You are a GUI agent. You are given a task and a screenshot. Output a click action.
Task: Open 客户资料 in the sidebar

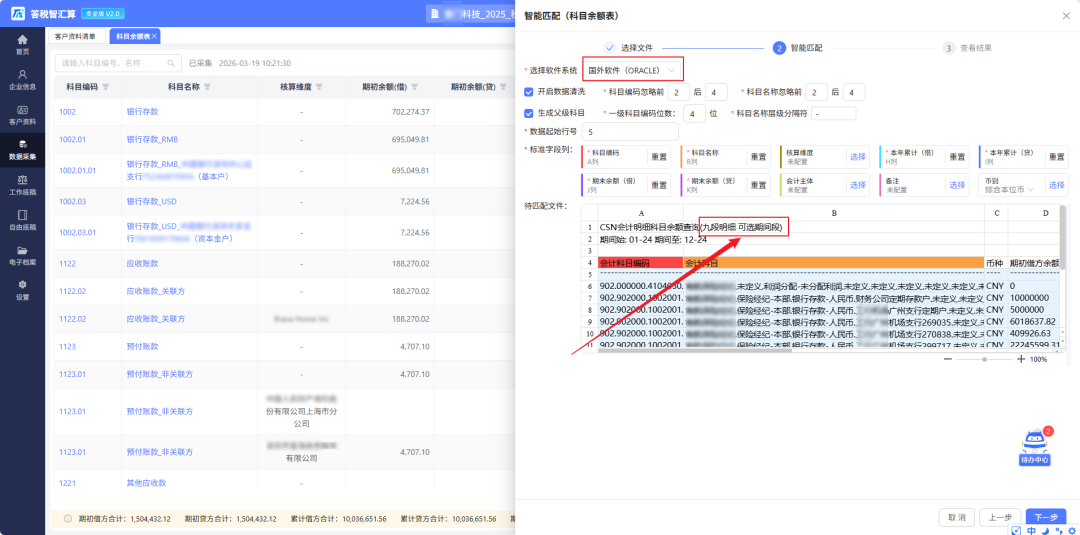pos(23,114)
